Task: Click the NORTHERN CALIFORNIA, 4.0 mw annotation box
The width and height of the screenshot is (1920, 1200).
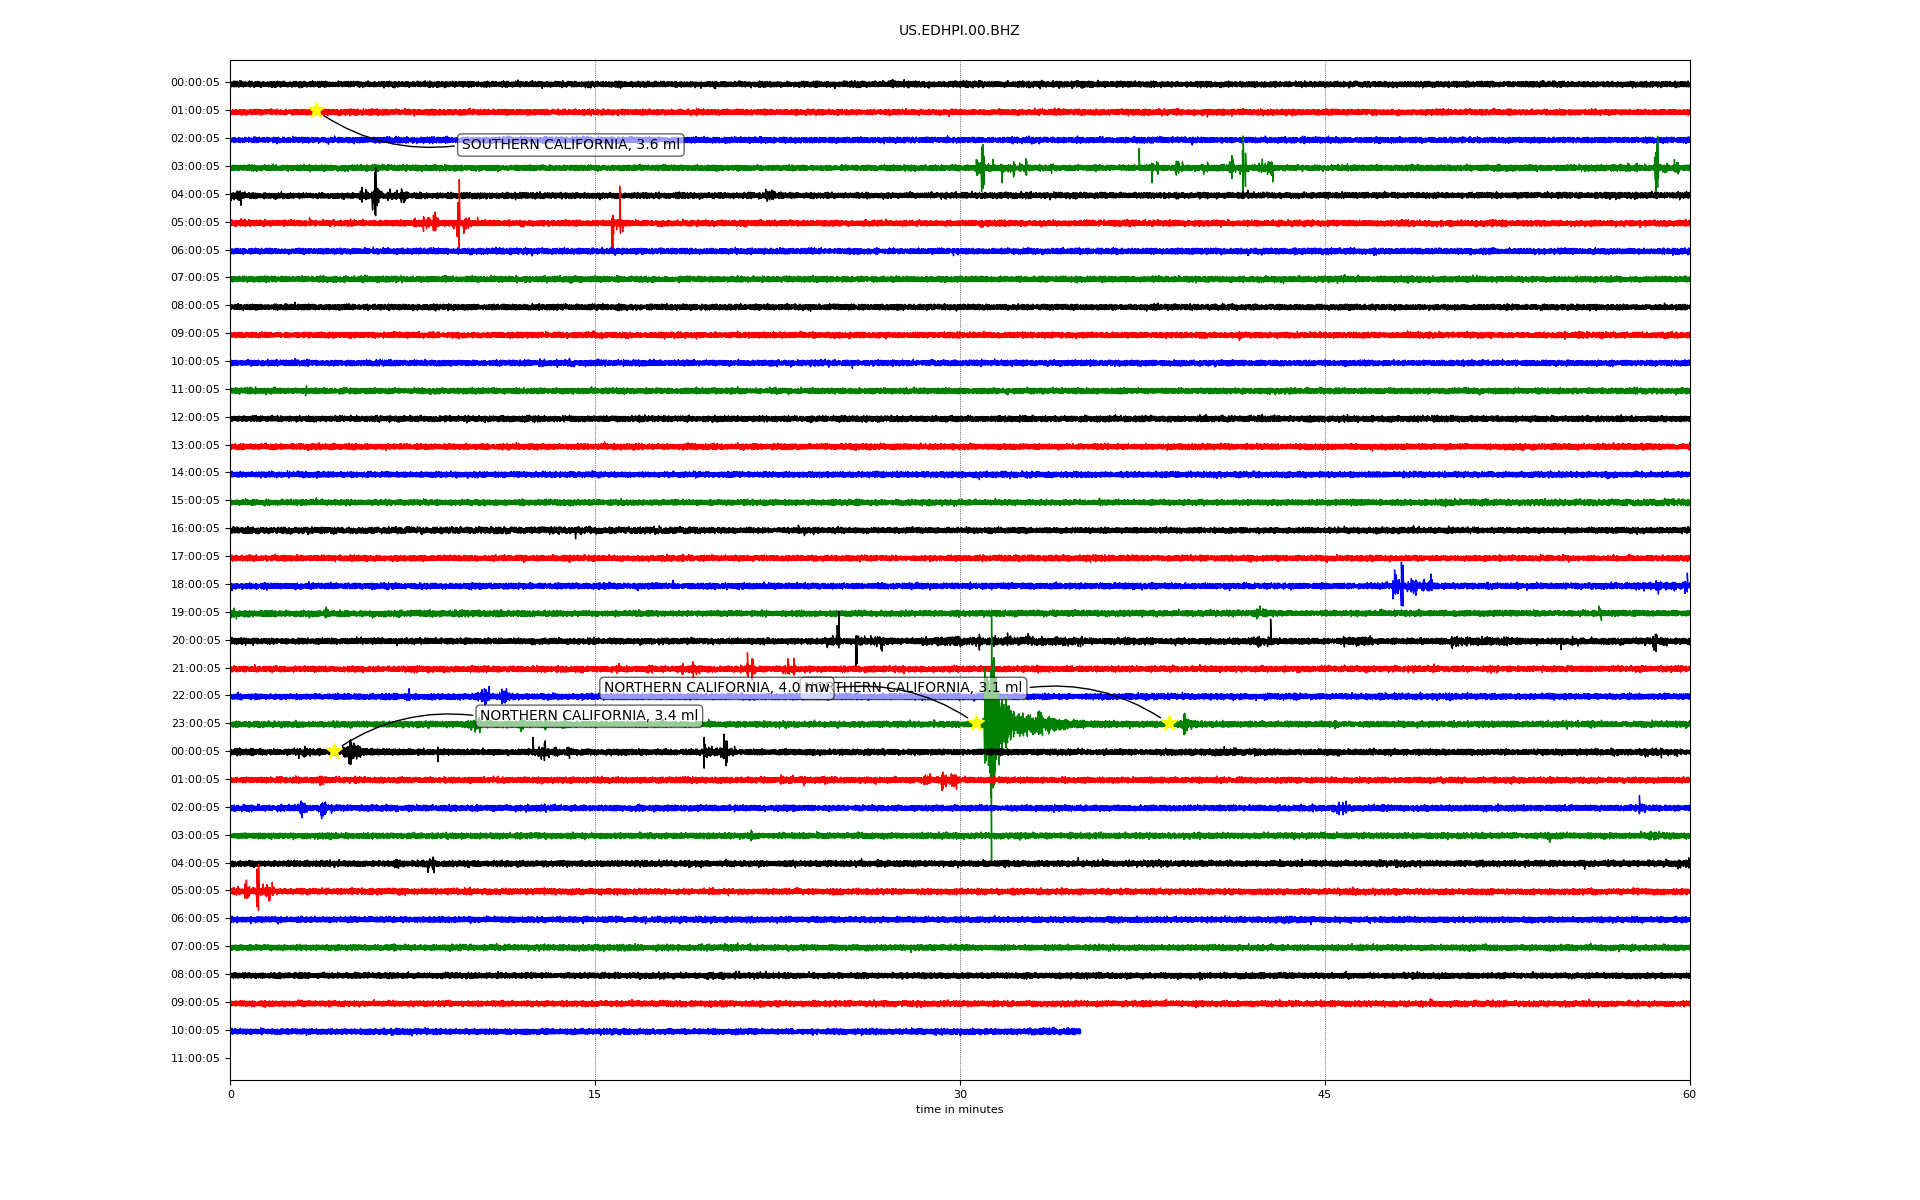Action: point(700,688)
